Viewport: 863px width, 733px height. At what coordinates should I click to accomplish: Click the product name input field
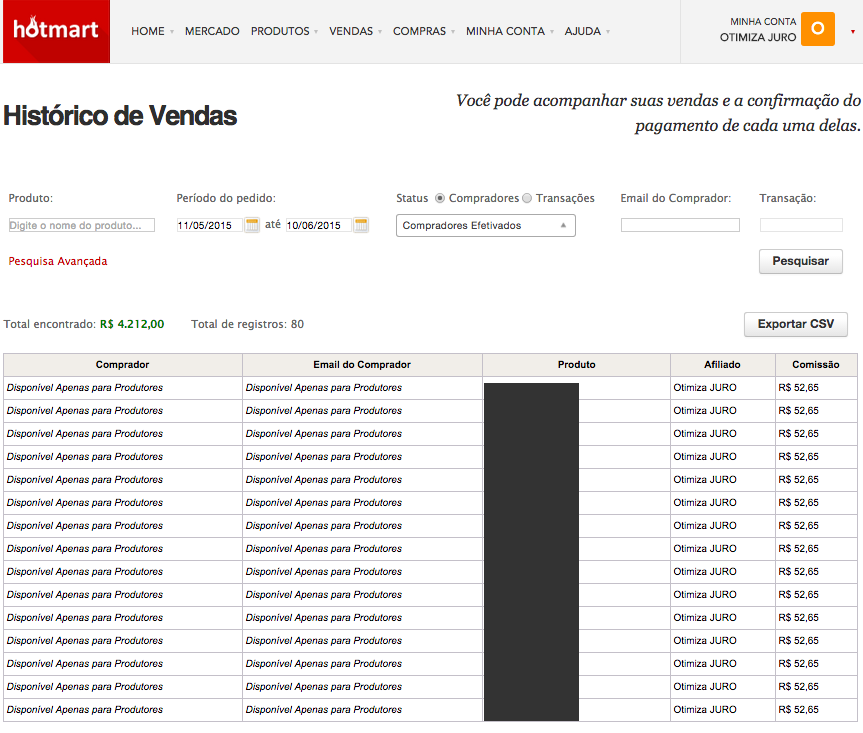81,225
